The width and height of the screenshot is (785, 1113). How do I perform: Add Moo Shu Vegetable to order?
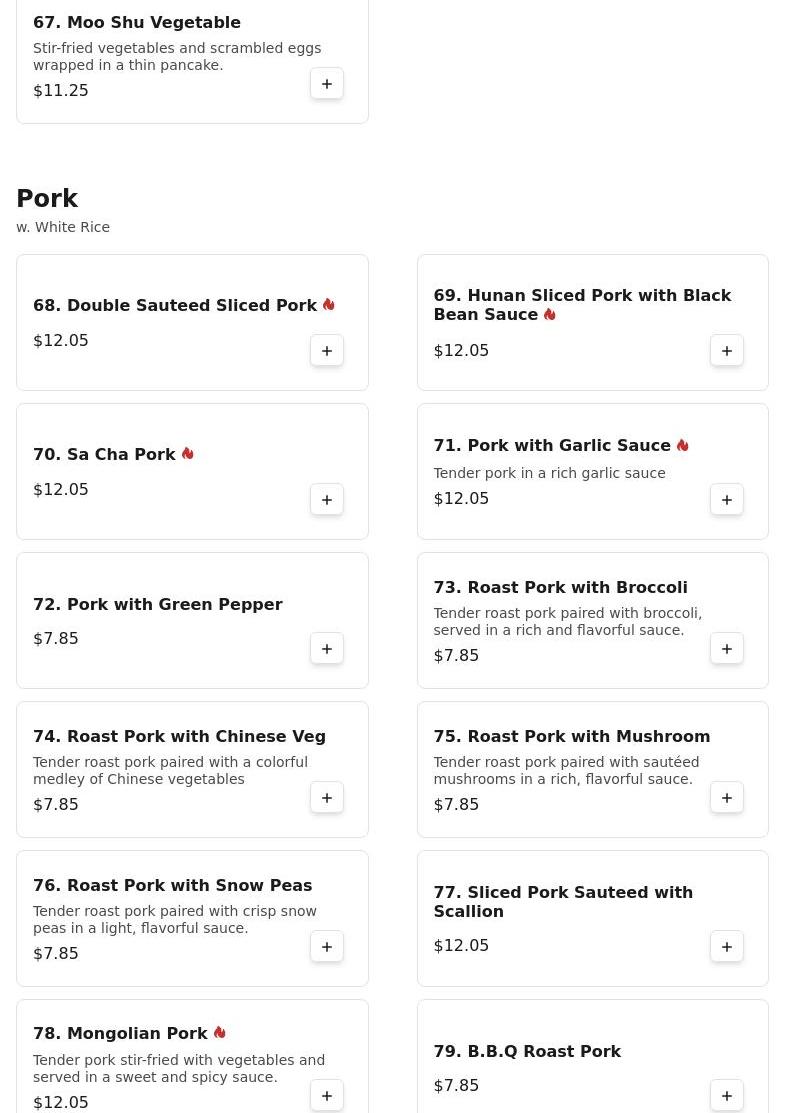(327, 84)
